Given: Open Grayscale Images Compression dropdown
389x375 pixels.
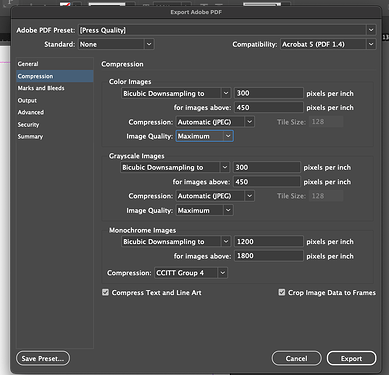Looking at the screenshot, I should pyautogui.click(x=215, y=196).
